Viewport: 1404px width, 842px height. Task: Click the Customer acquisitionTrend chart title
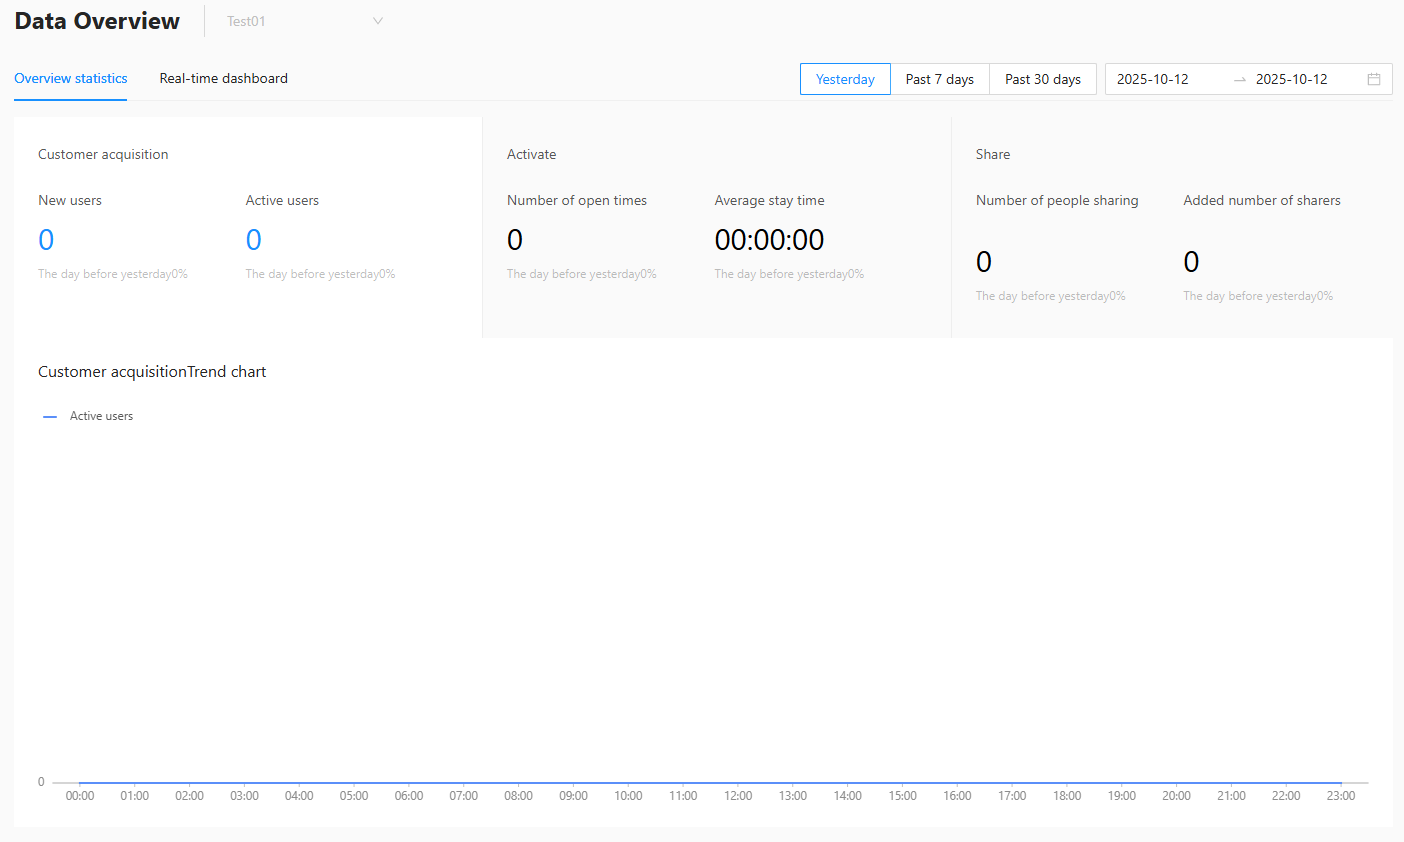coord(152,372)
